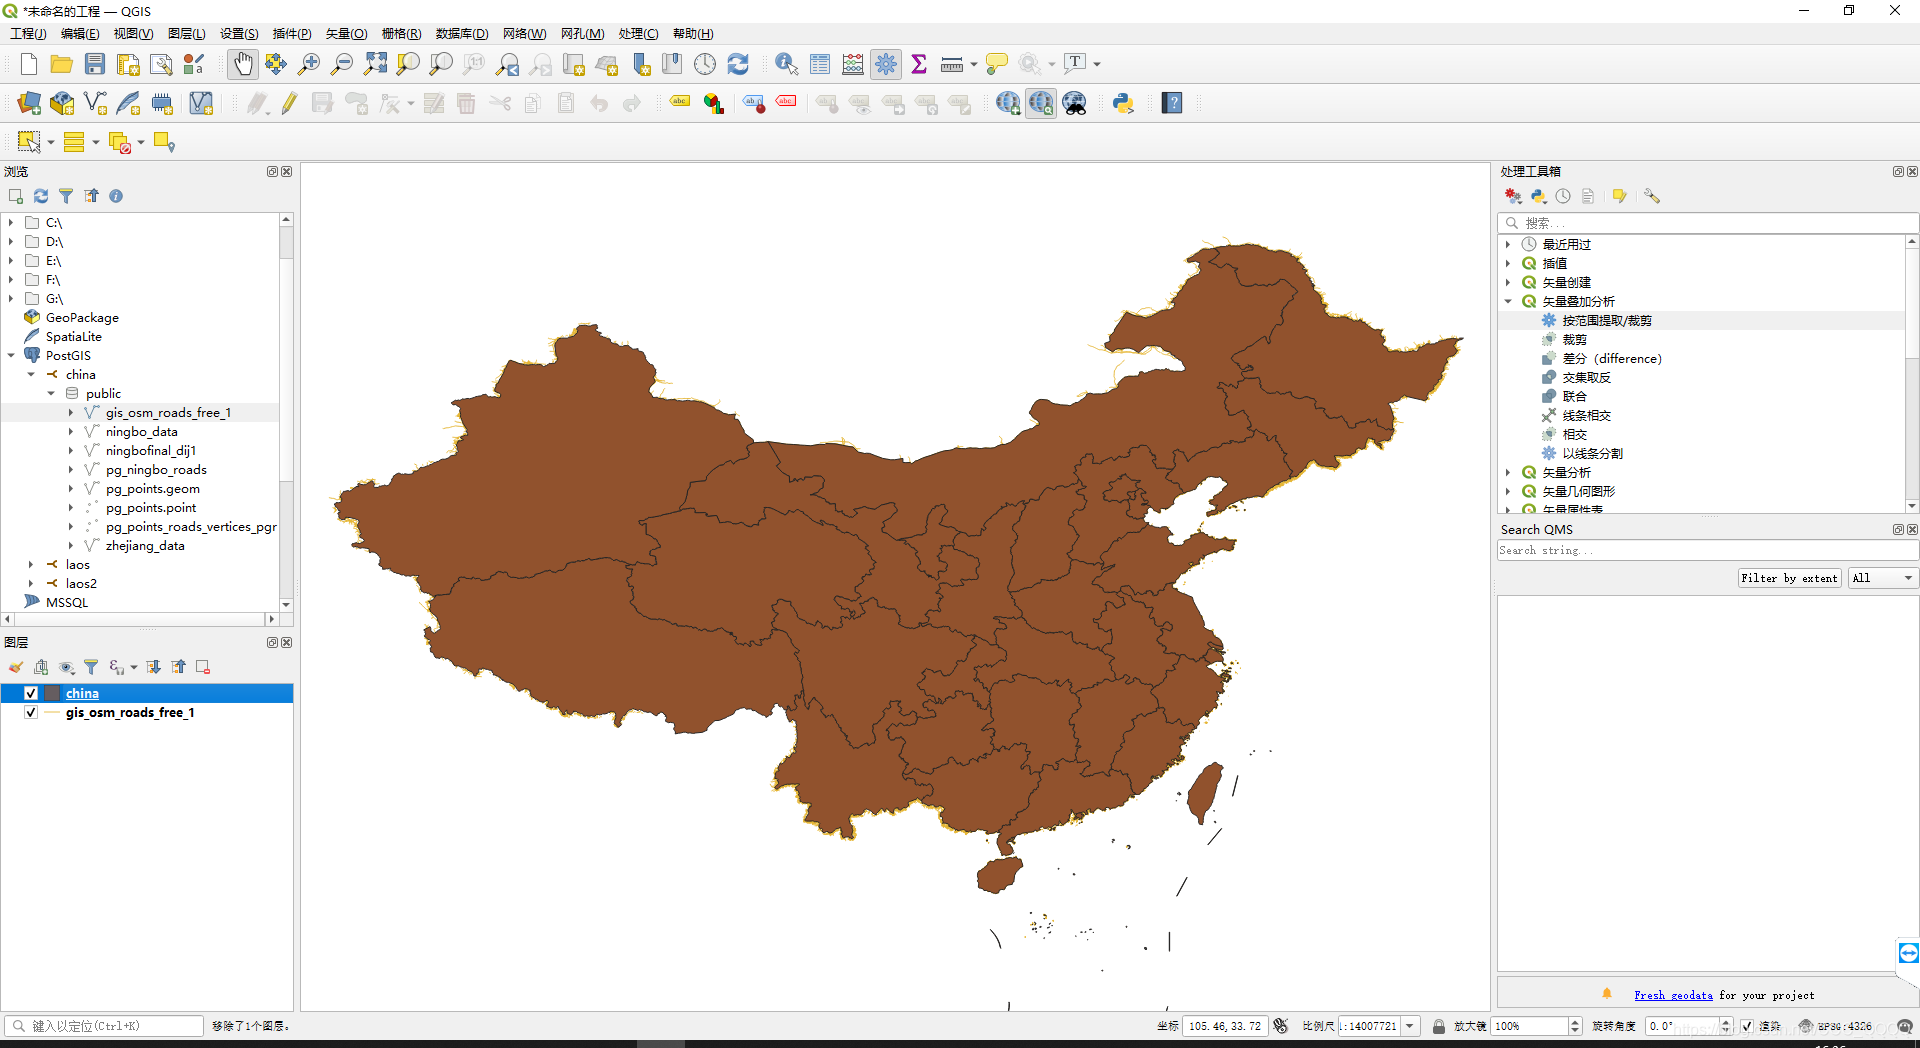1920x1048 pixels.
Task: Select the 联合 union algorithm
Action: click(1574, 396)
